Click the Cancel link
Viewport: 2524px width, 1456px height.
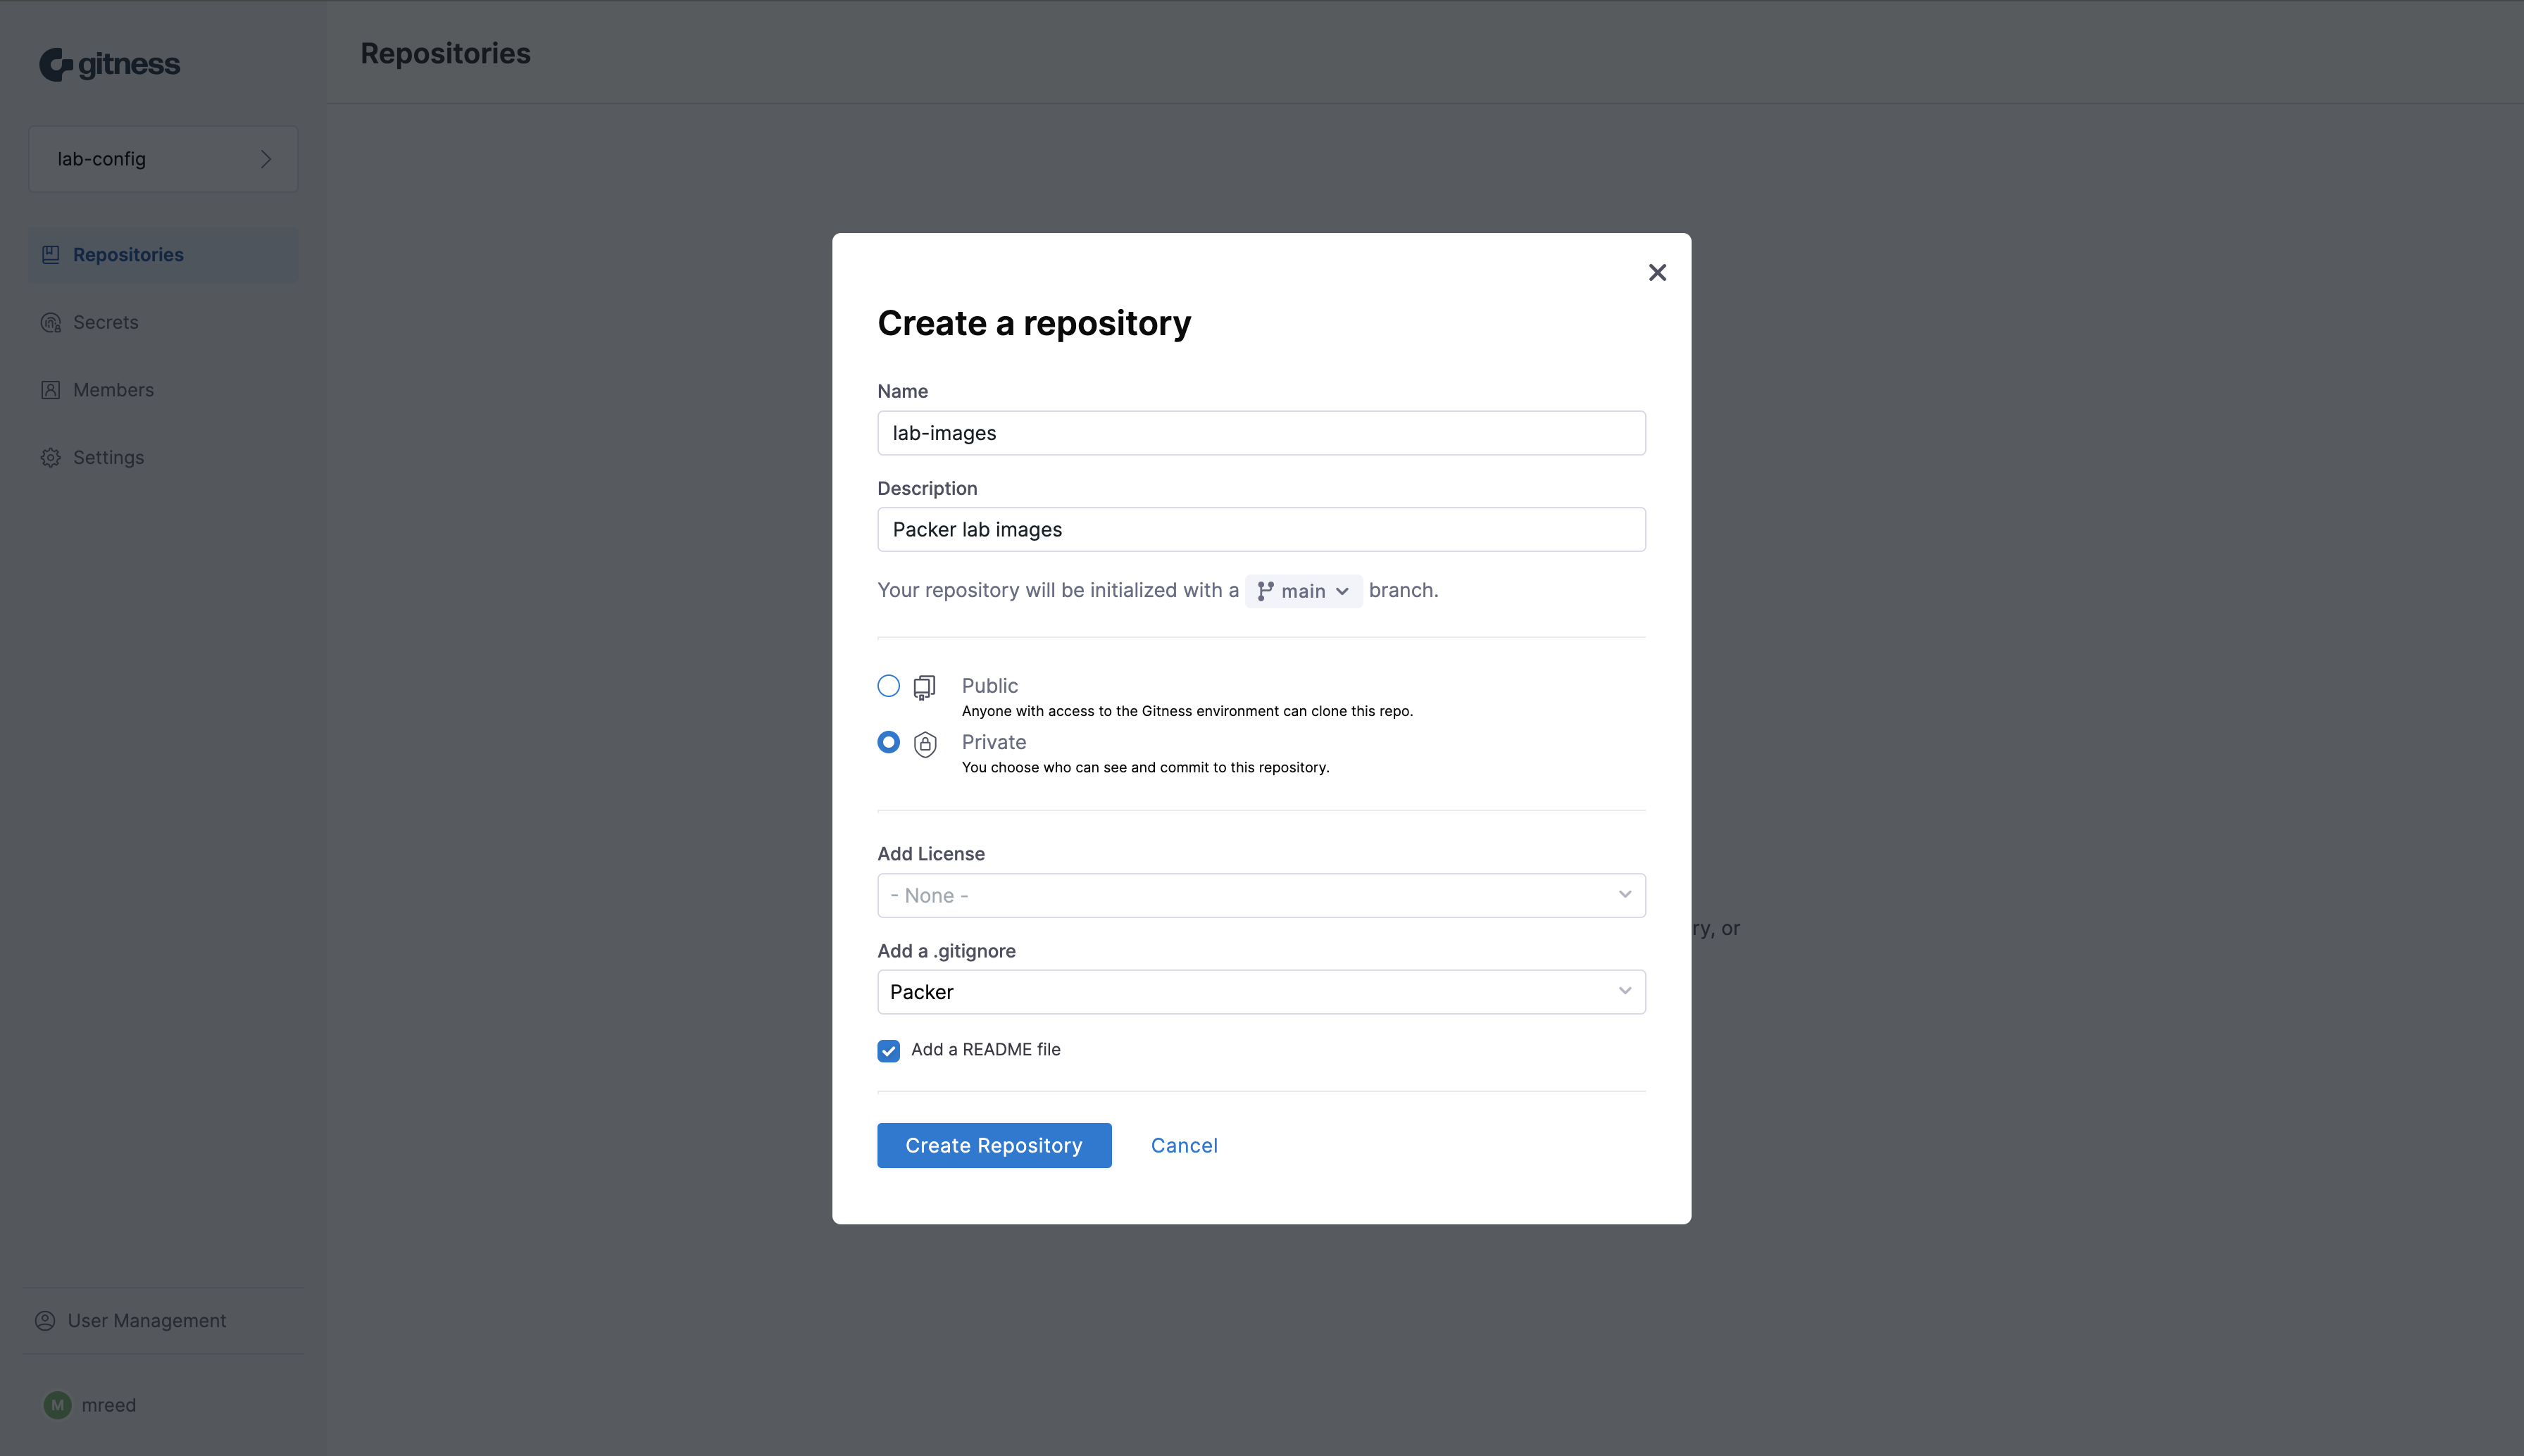[x=1184, y=1145]
